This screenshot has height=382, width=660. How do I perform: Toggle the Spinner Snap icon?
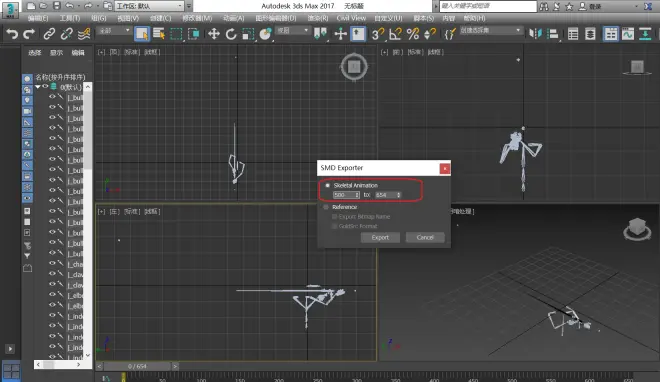[430, 34]
